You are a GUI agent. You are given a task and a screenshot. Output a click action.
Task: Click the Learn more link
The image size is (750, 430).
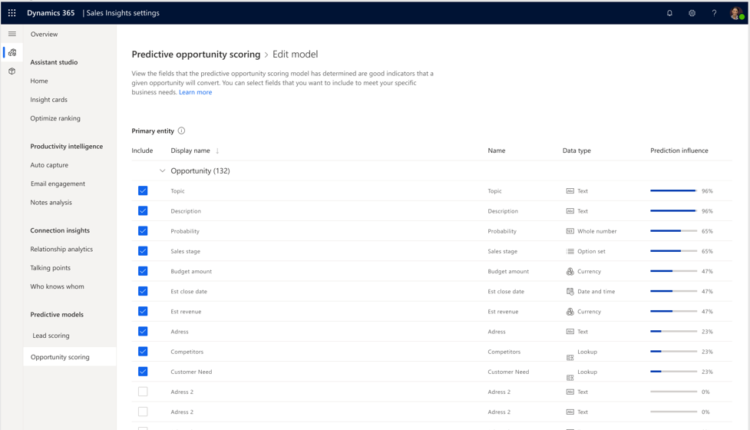195,92
